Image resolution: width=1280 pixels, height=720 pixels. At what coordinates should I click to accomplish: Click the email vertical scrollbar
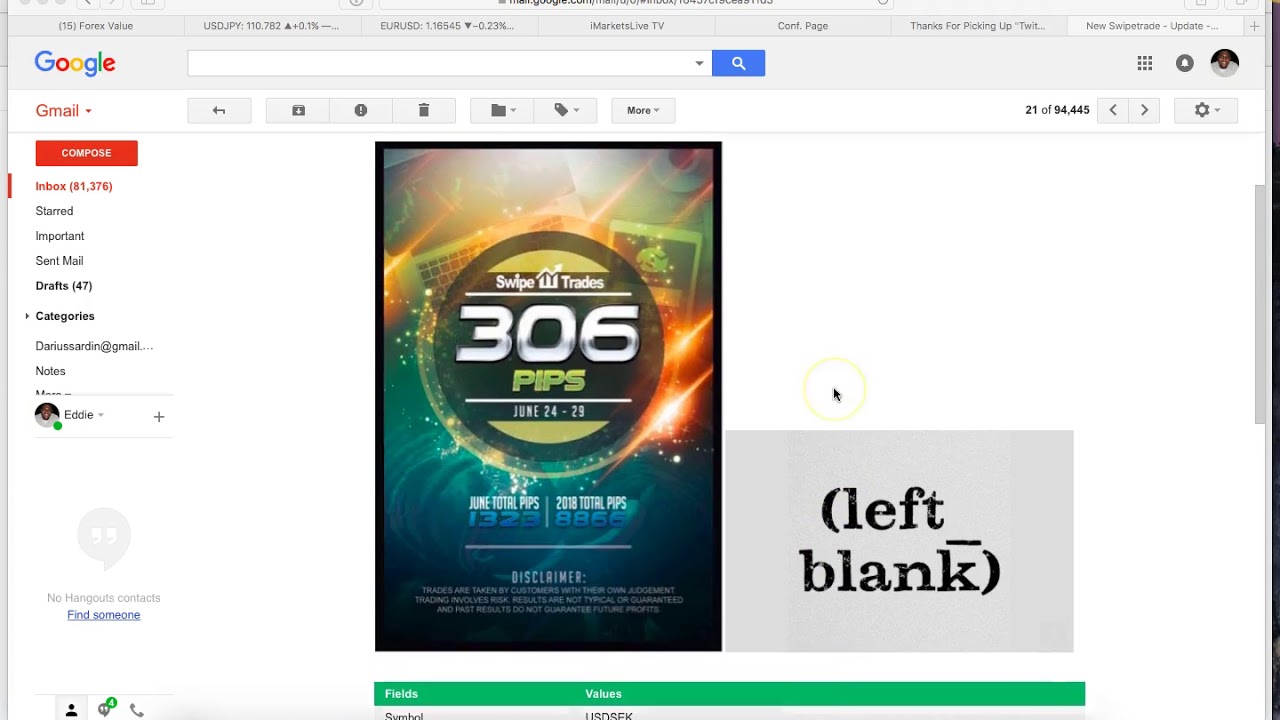coord(1259,304)
